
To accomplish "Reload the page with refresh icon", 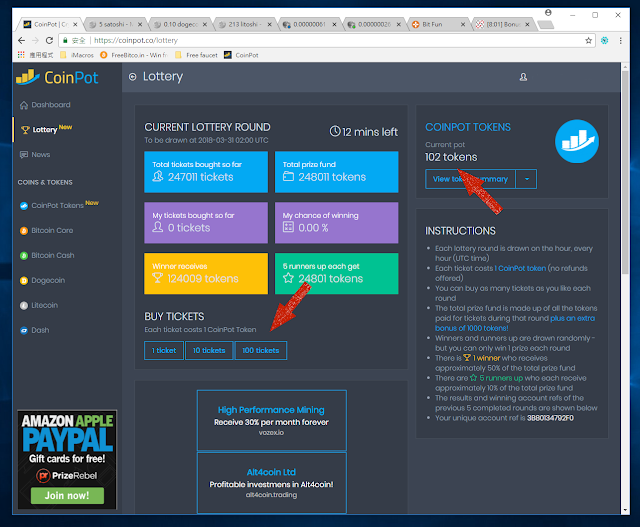I will pyautogui.click(x=49, y=40).
